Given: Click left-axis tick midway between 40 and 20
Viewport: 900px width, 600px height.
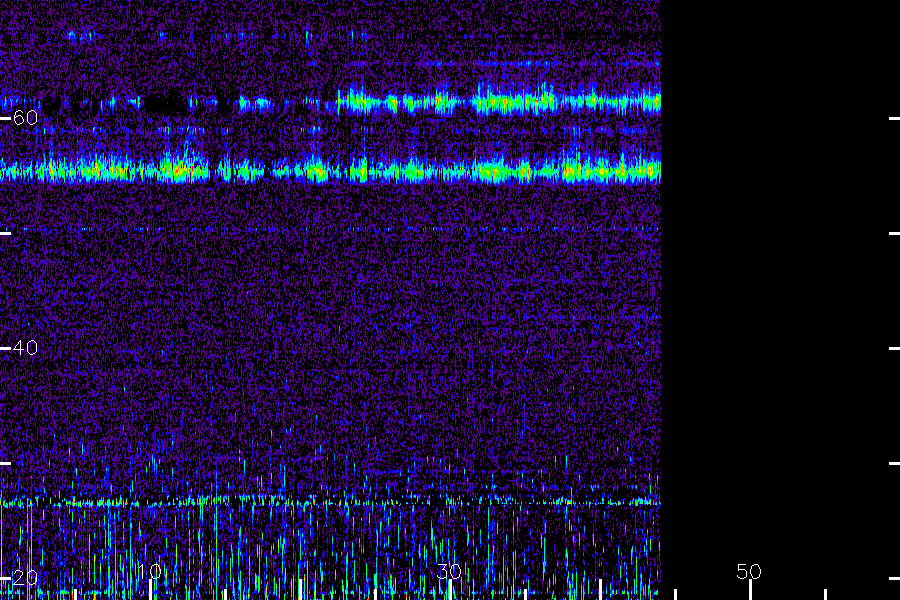Looking at the screenshot, I should tap(5, 463).
